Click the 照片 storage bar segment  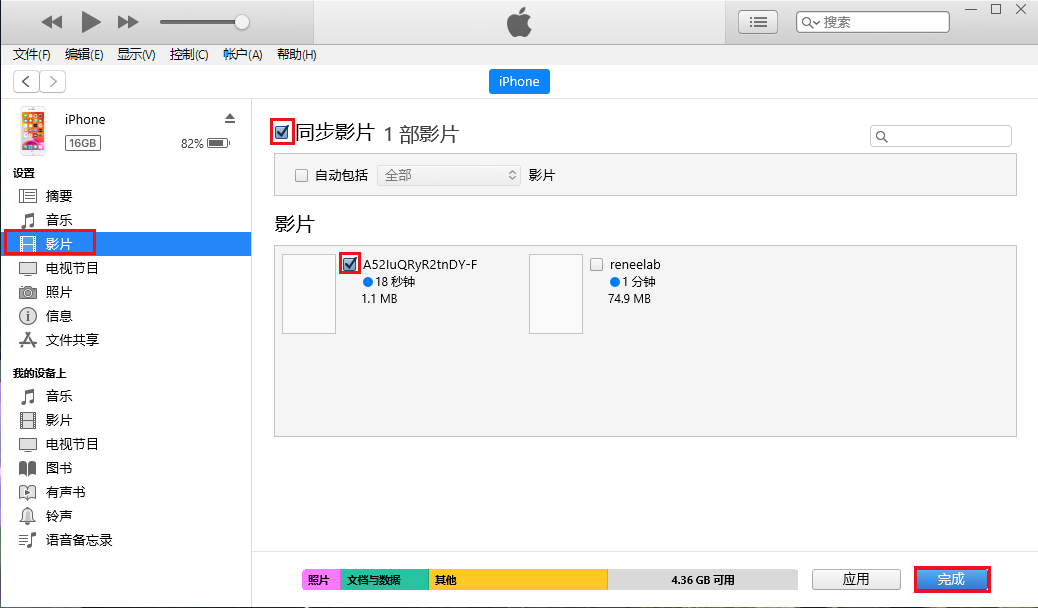pyautogui.click(x=321, y=580)
